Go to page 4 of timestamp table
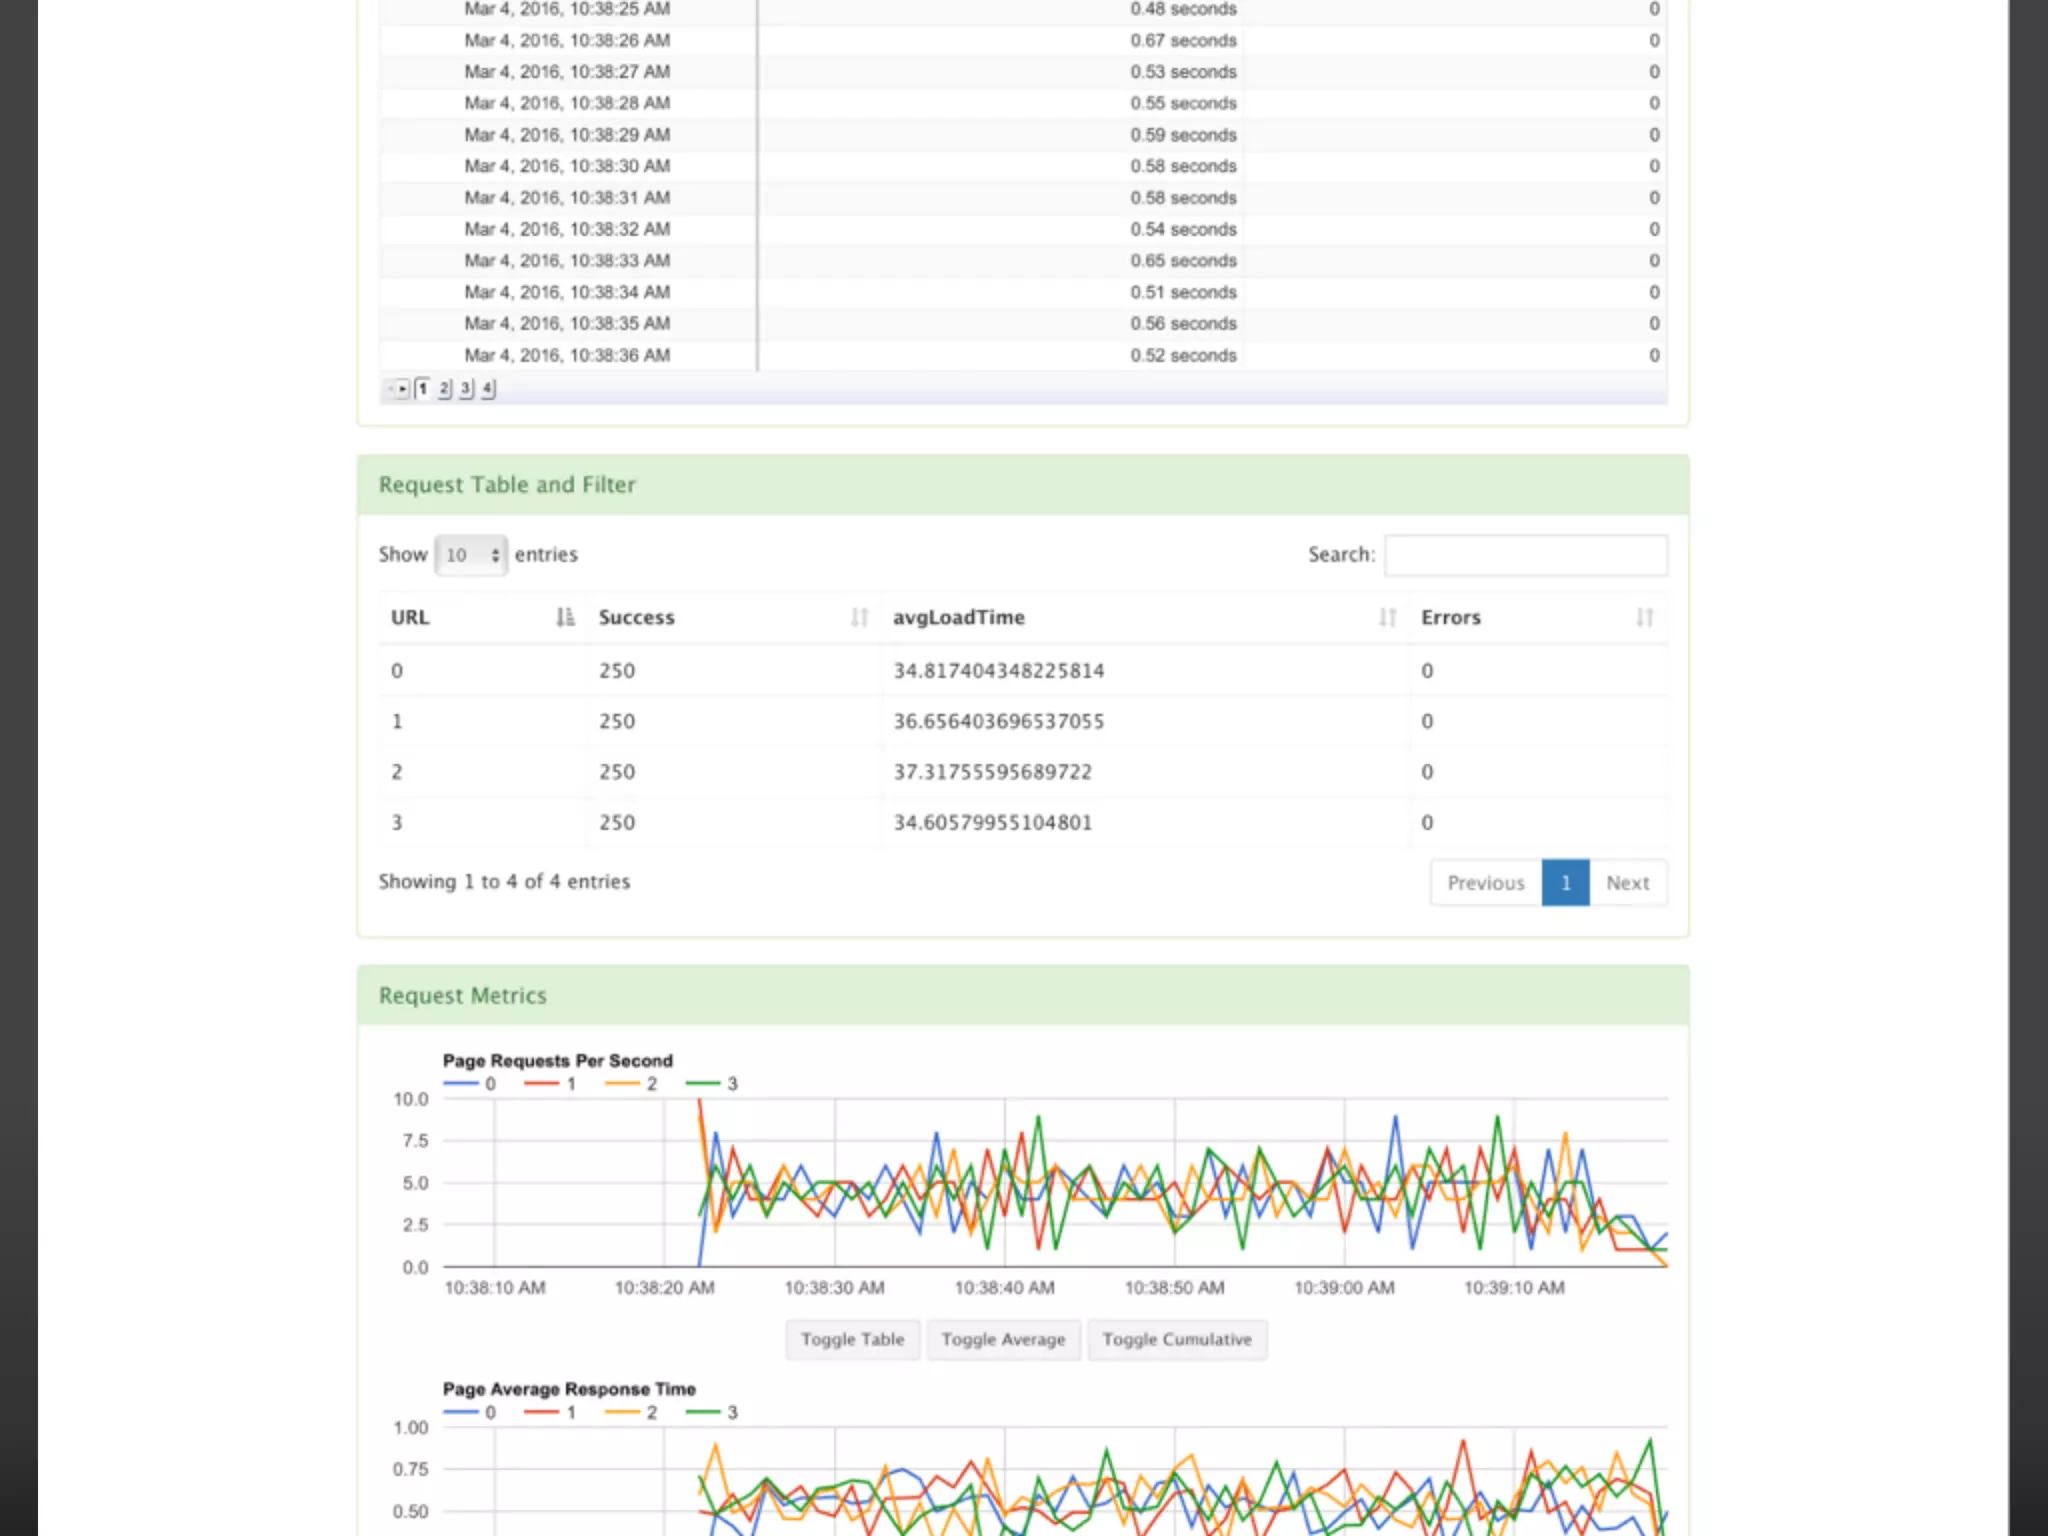The image size is (2048, 1536). click(487, 389)
